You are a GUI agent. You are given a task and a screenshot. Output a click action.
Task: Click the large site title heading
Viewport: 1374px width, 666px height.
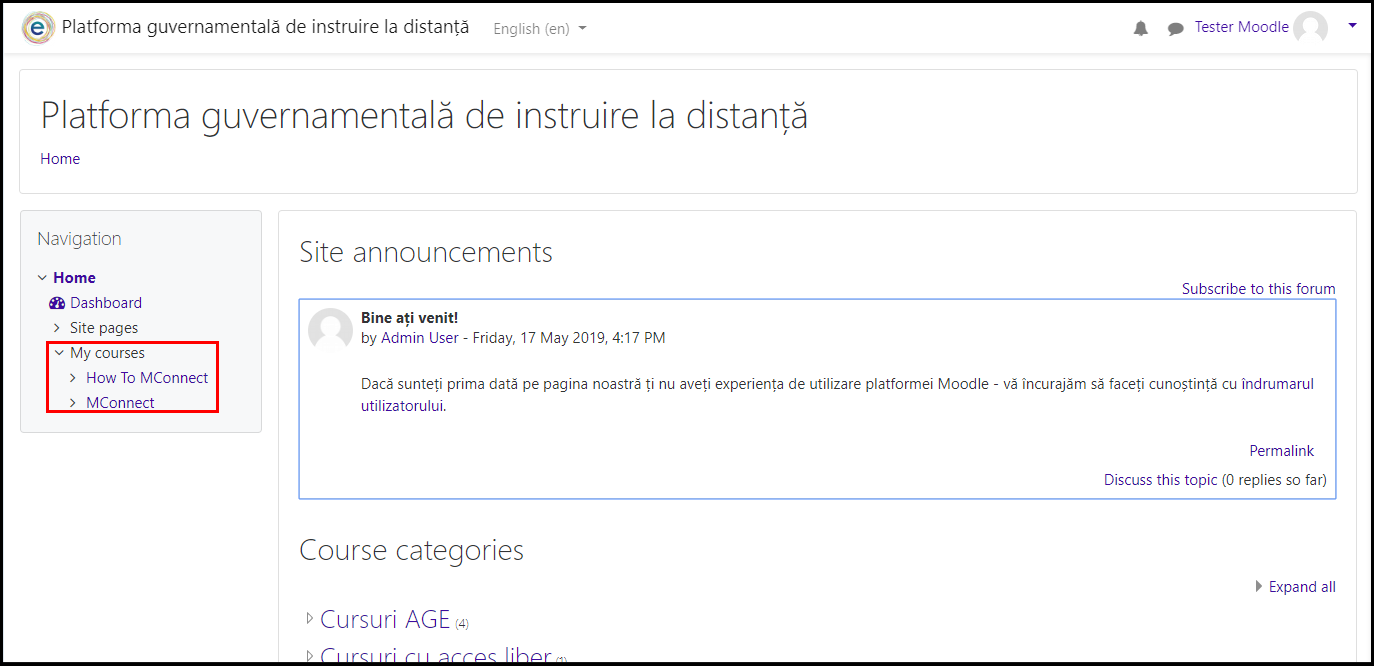tap(424, 116)
